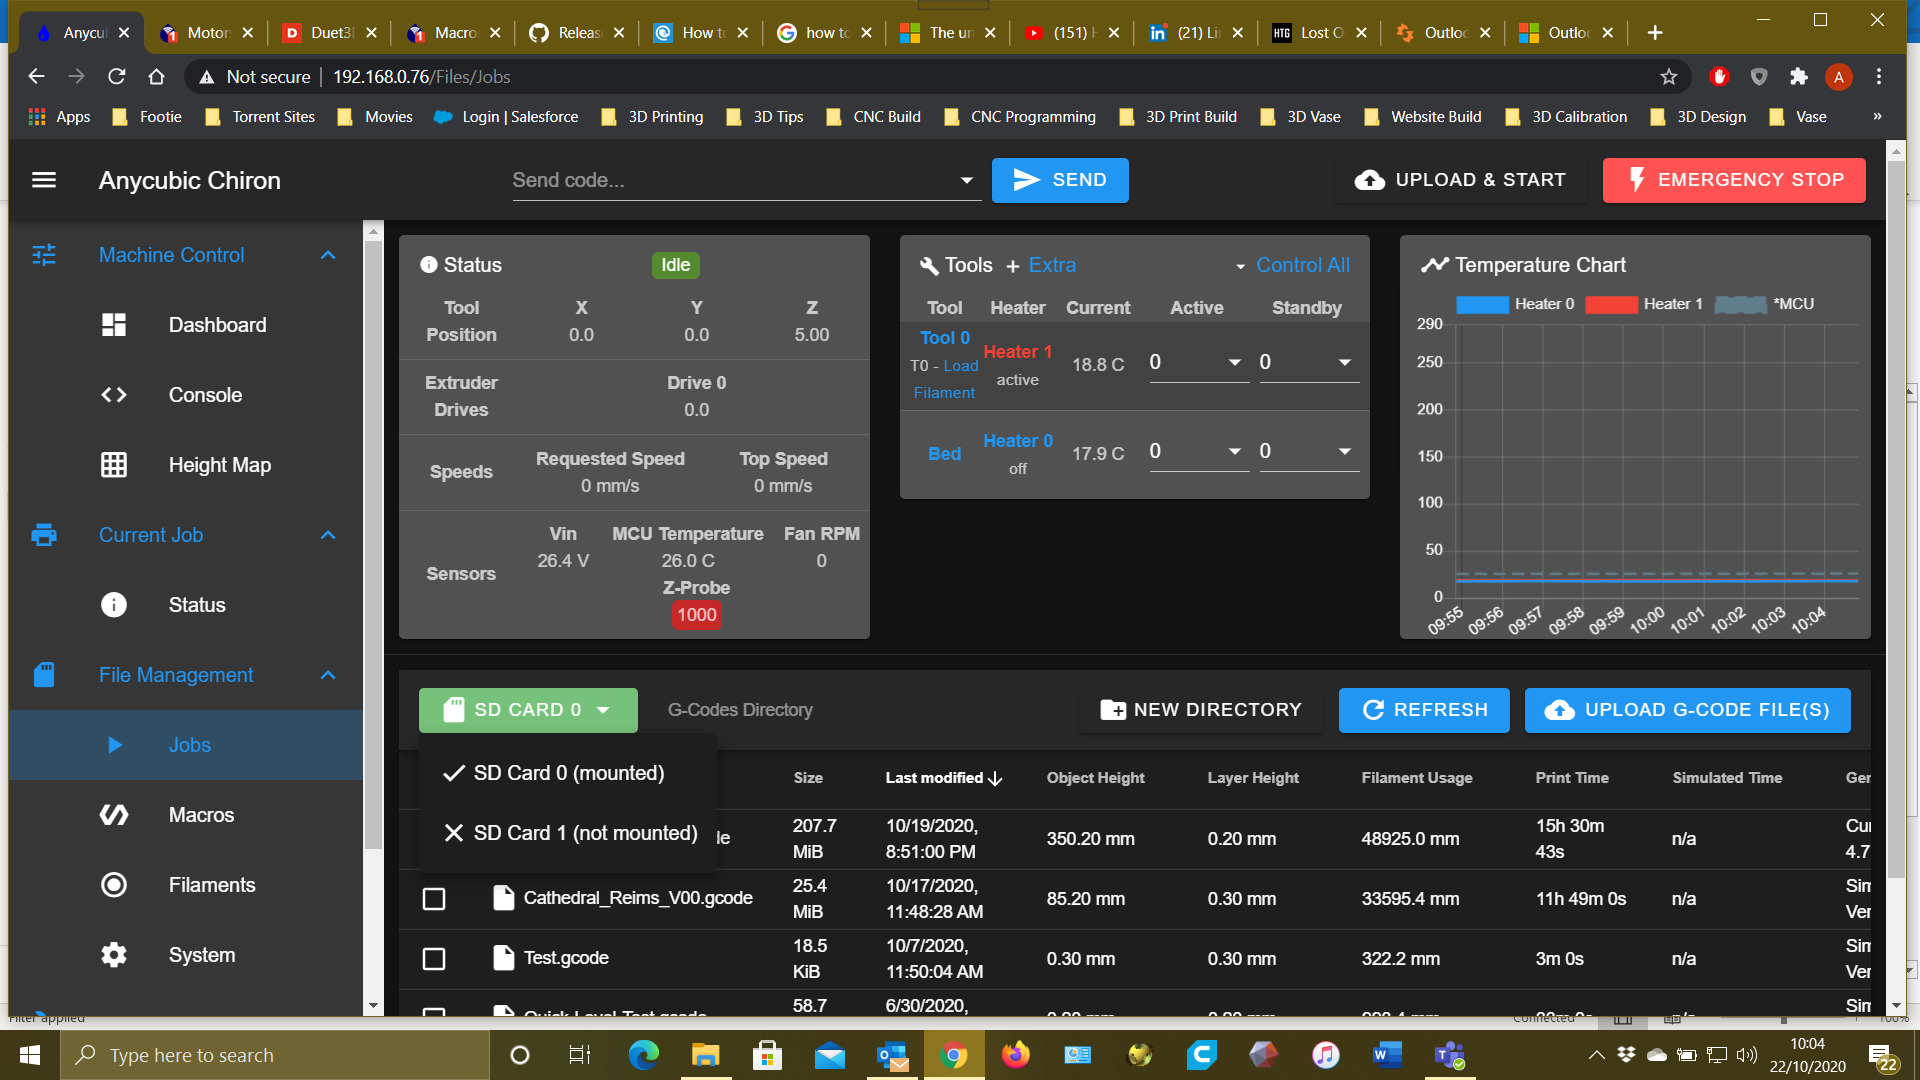Open File Explorer from taskbar
Screen dimensions: 1920x1080
[x=705, y=1055]
